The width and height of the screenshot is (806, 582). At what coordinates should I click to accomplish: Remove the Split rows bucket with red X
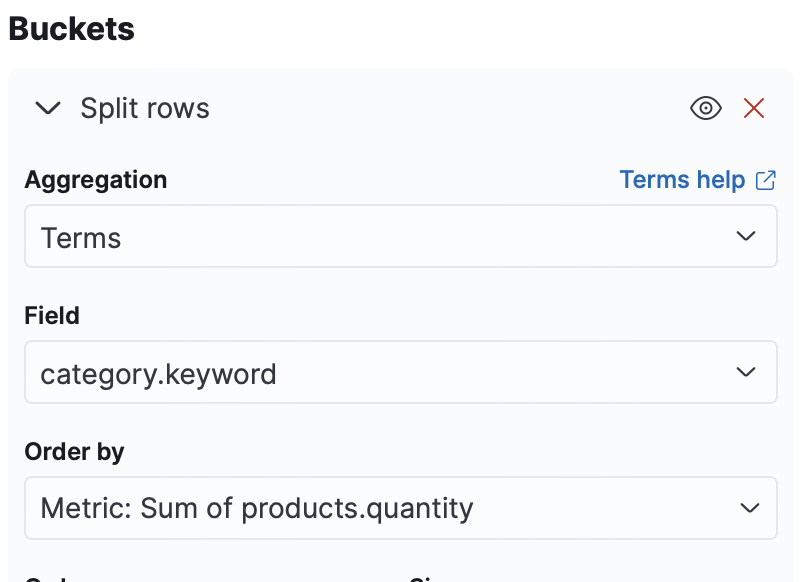754,109
